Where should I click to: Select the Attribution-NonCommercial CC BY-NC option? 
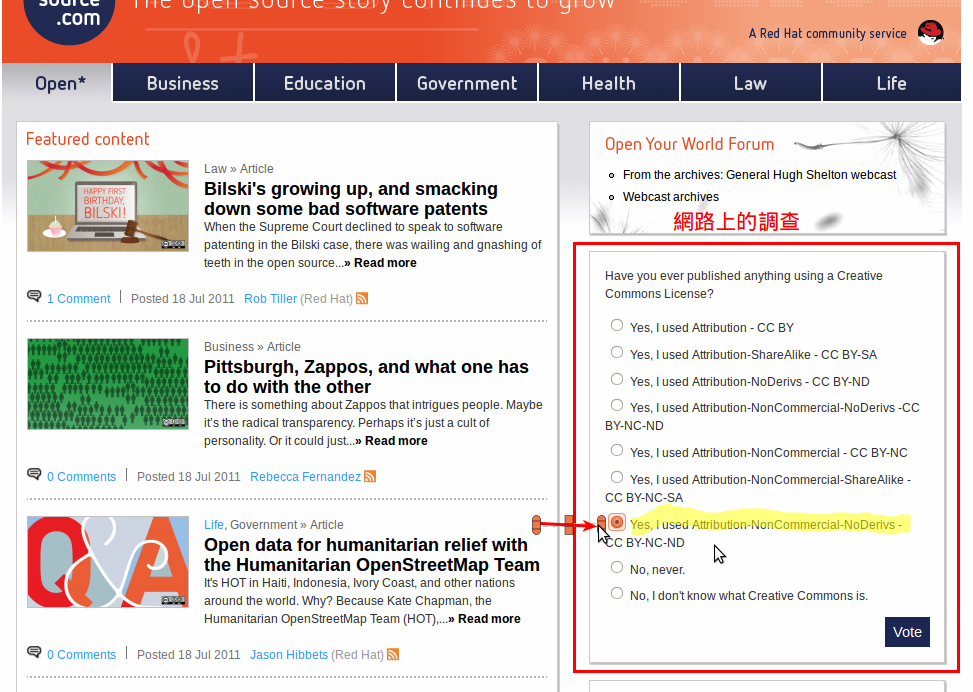pos(617,451)
